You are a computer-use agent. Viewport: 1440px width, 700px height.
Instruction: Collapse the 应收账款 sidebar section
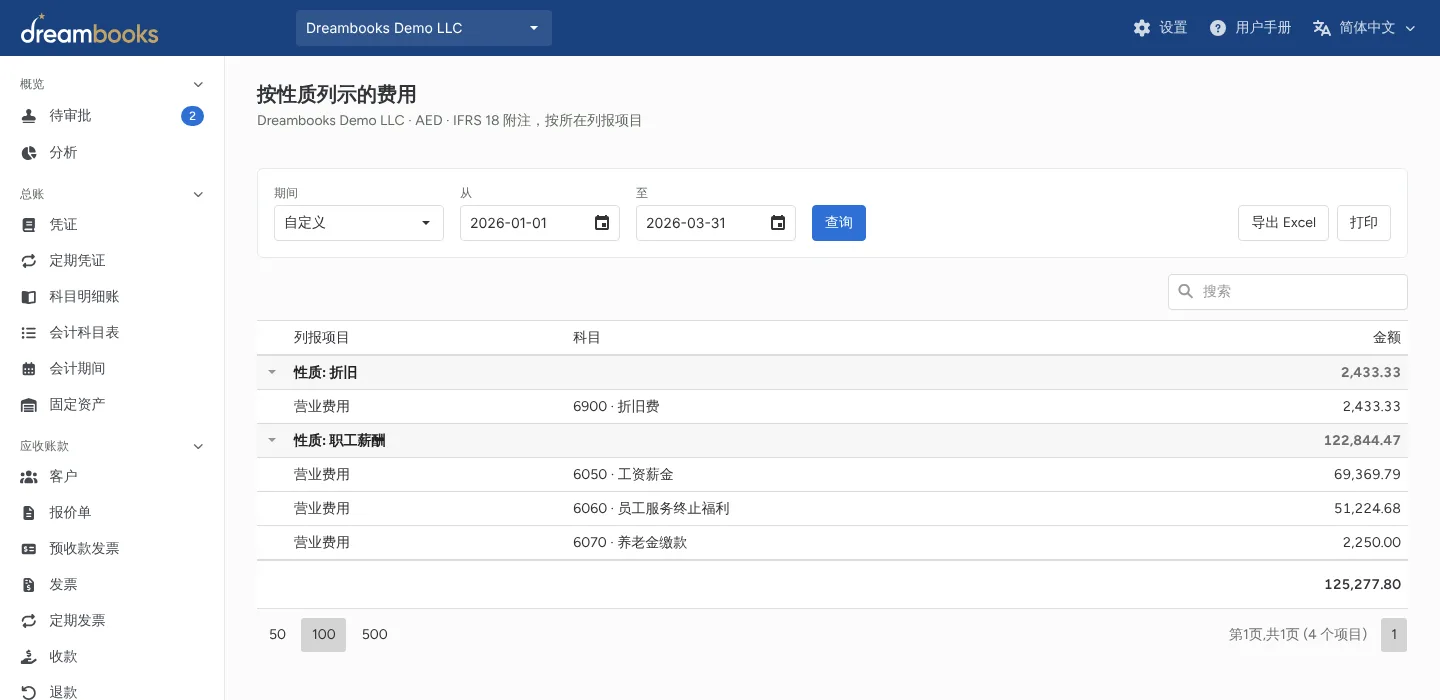198,446
